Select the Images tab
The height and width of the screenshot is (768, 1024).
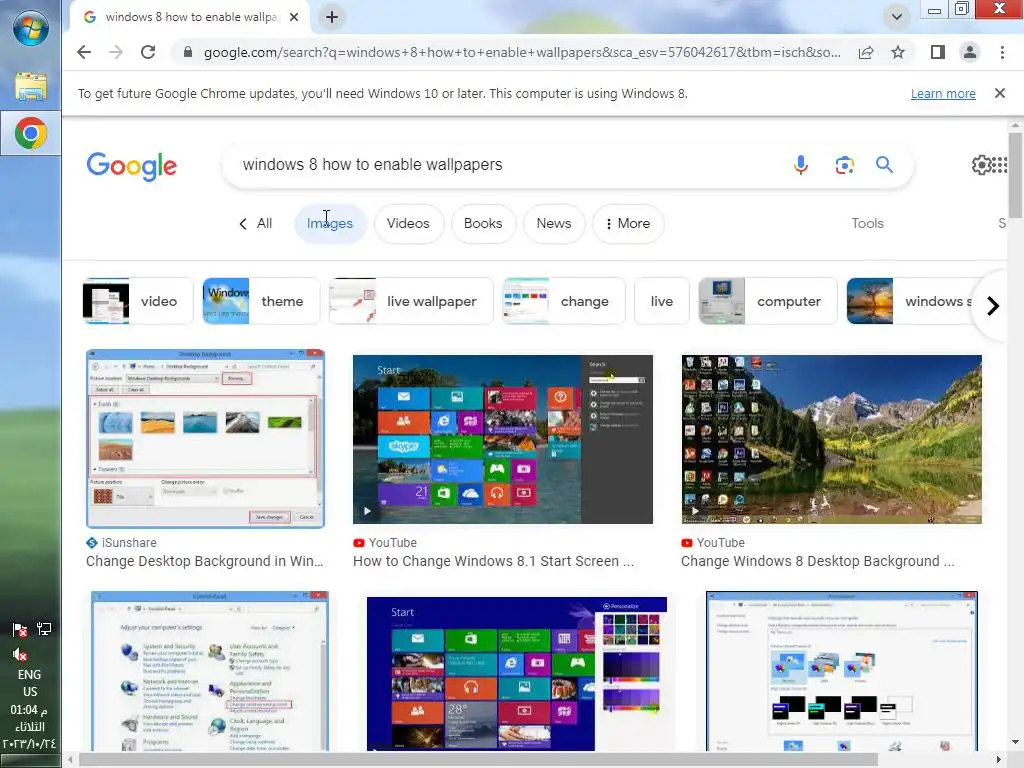point(330,223)
